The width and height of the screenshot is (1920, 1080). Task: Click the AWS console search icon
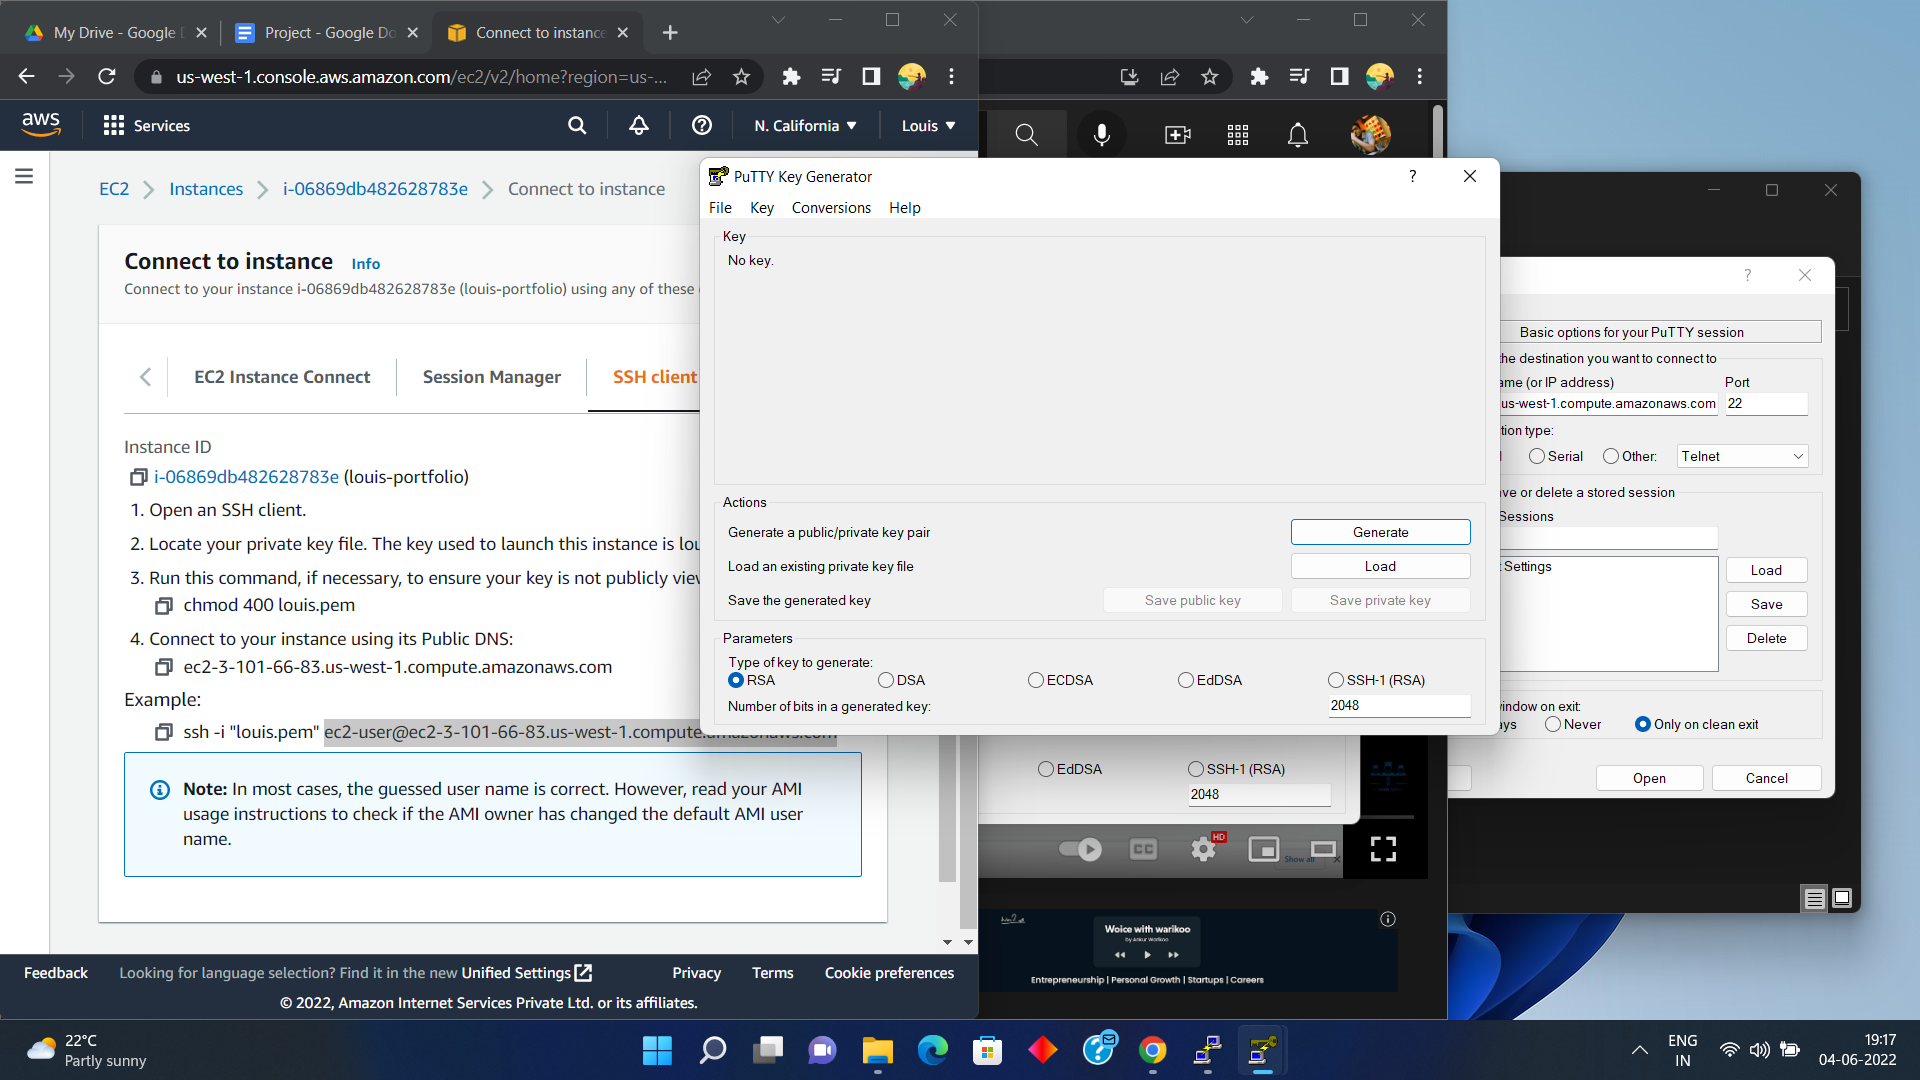point(577,125)
